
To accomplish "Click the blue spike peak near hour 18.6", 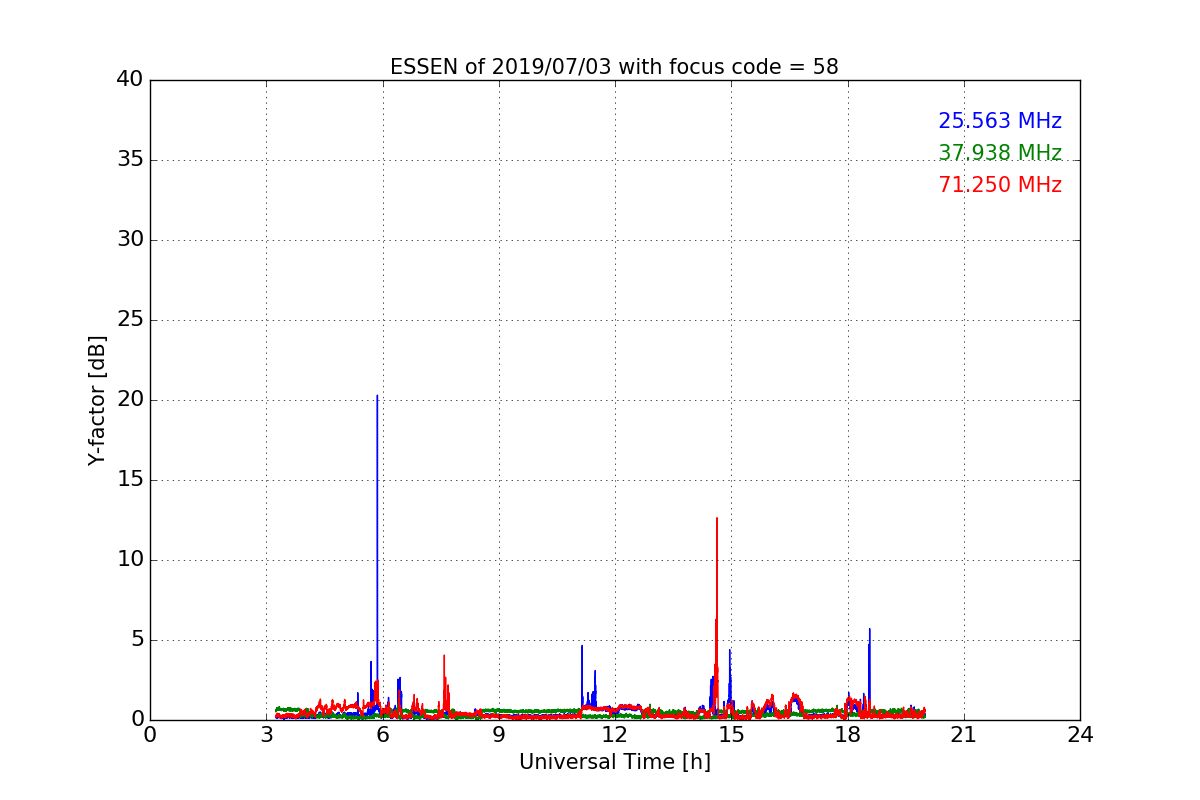I will (x=870, y=630).
